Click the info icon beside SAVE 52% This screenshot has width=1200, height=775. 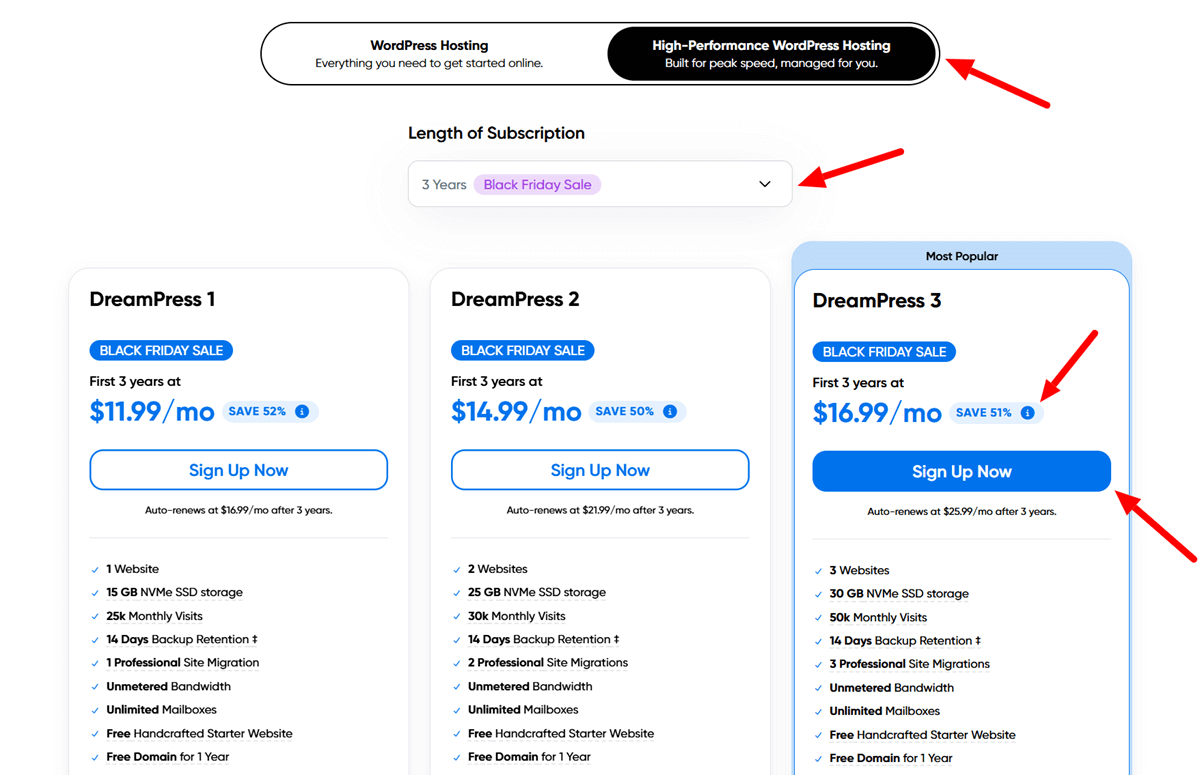coord(304,411)
